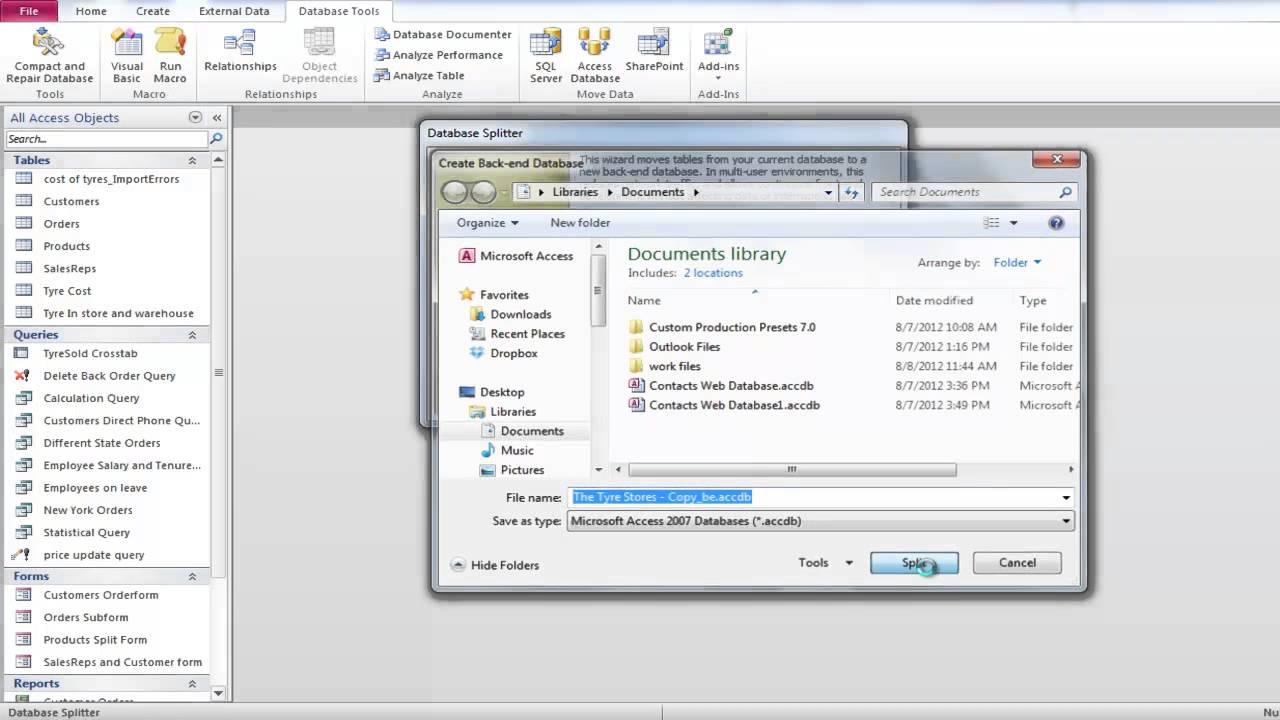The image size is (1280, 720).
Task: Click Object Dependencies icon
Action: tap(319, 56)
